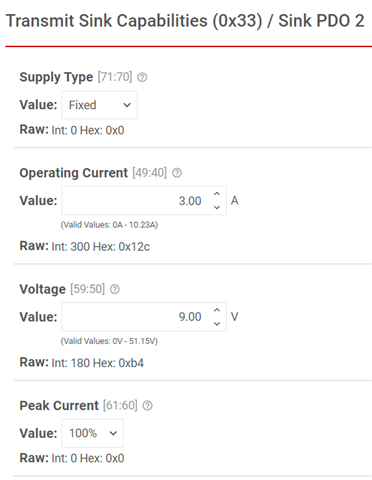The height and width of the screenshot is (480, 372).
Task: Open the Supply Type help icon
Action: (142, 77)
